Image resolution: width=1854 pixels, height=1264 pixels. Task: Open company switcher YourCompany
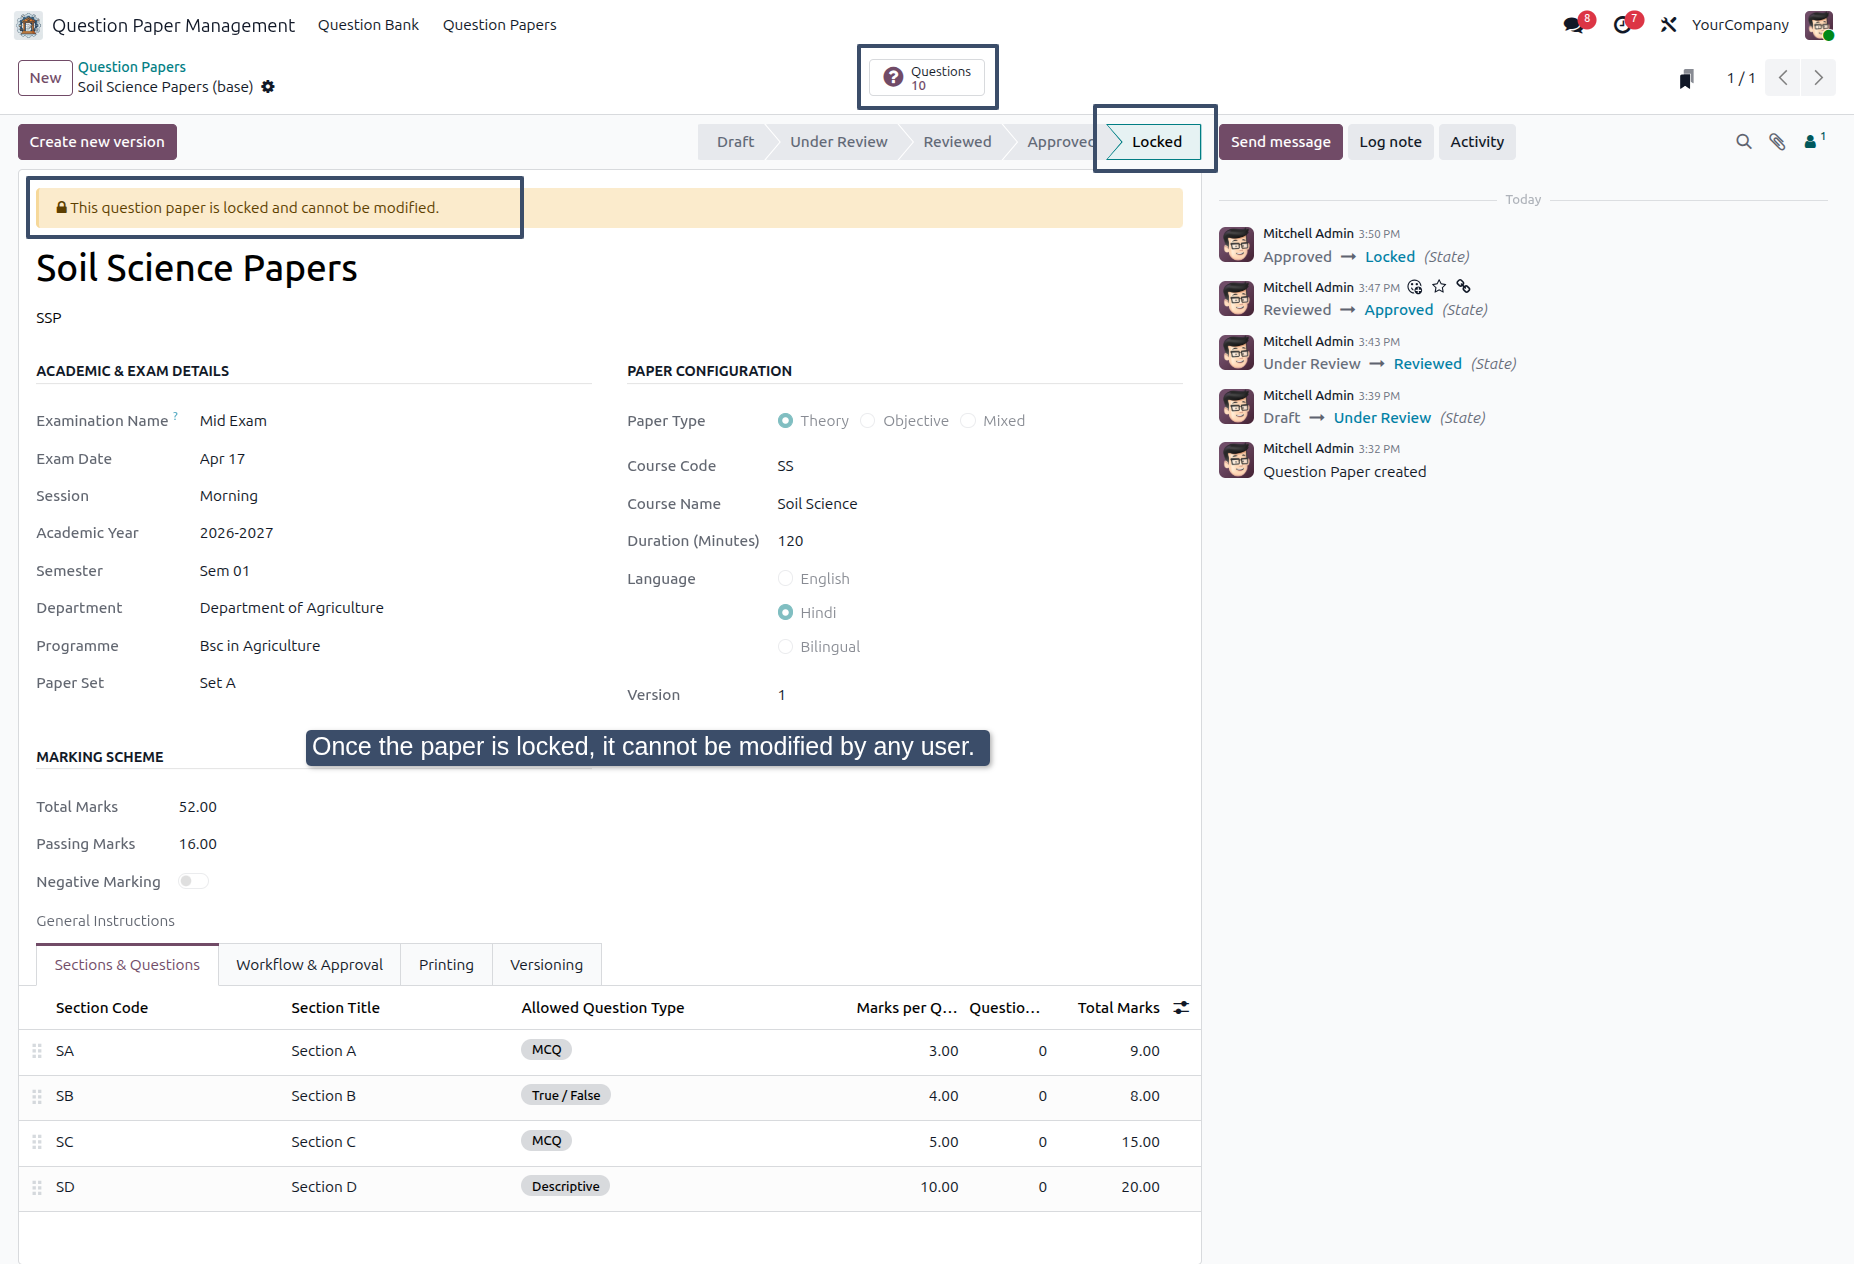click(x=1740, y=25)
